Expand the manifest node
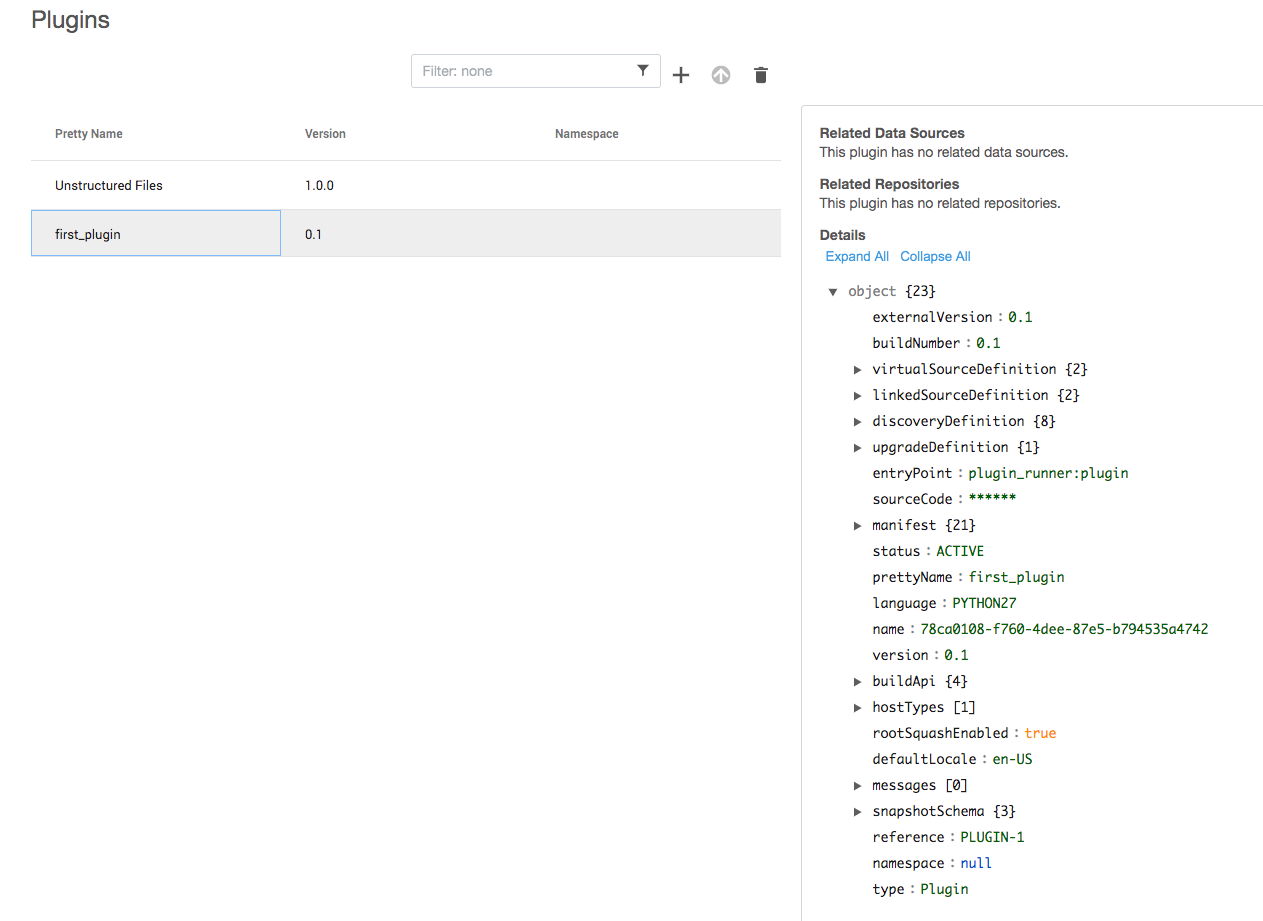Image resolution: width=1263 pixels, height=921 pixels. click(x=858, y=526)
